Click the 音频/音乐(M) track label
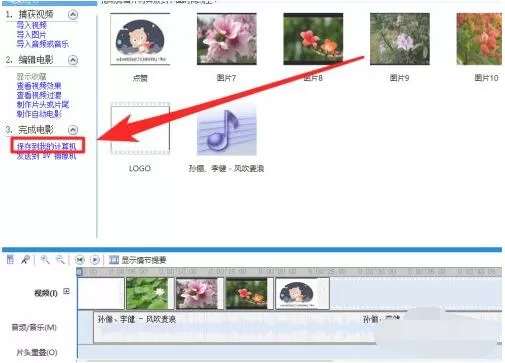 (34, 328)
